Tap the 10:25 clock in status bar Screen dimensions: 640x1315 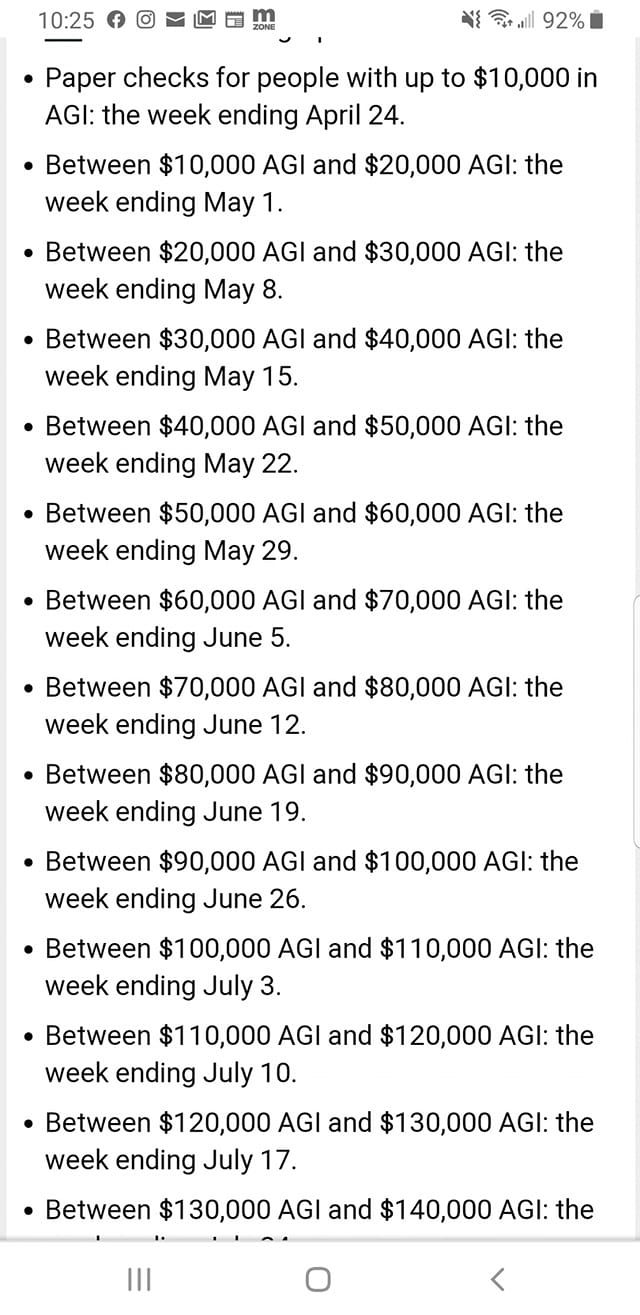point(66,20)
